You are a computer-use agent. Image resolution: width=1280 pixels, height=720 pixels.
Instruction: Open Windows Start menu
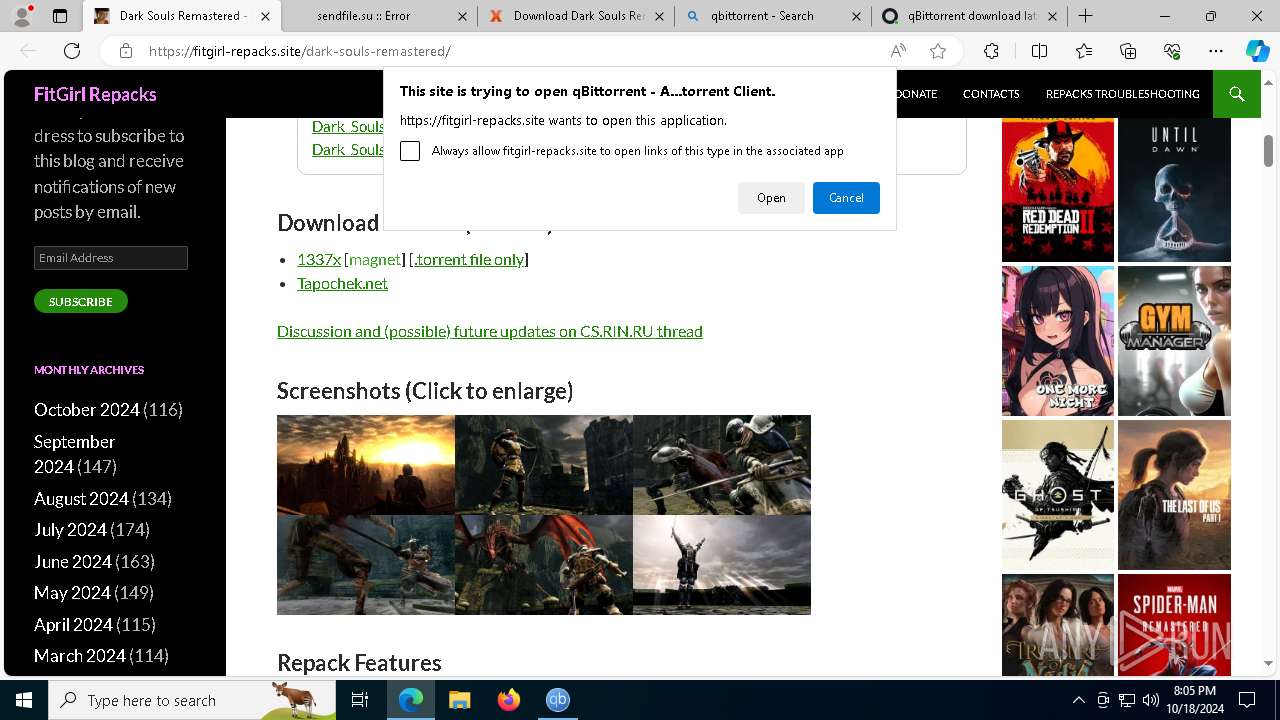pos(24,700)
